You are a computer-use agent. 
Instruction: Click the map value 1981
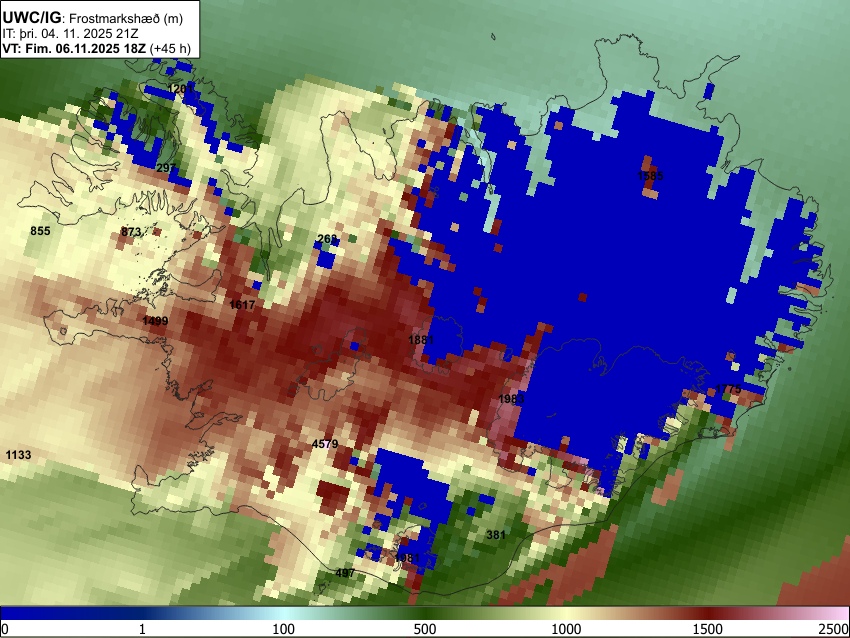click(x=408, y=558)
